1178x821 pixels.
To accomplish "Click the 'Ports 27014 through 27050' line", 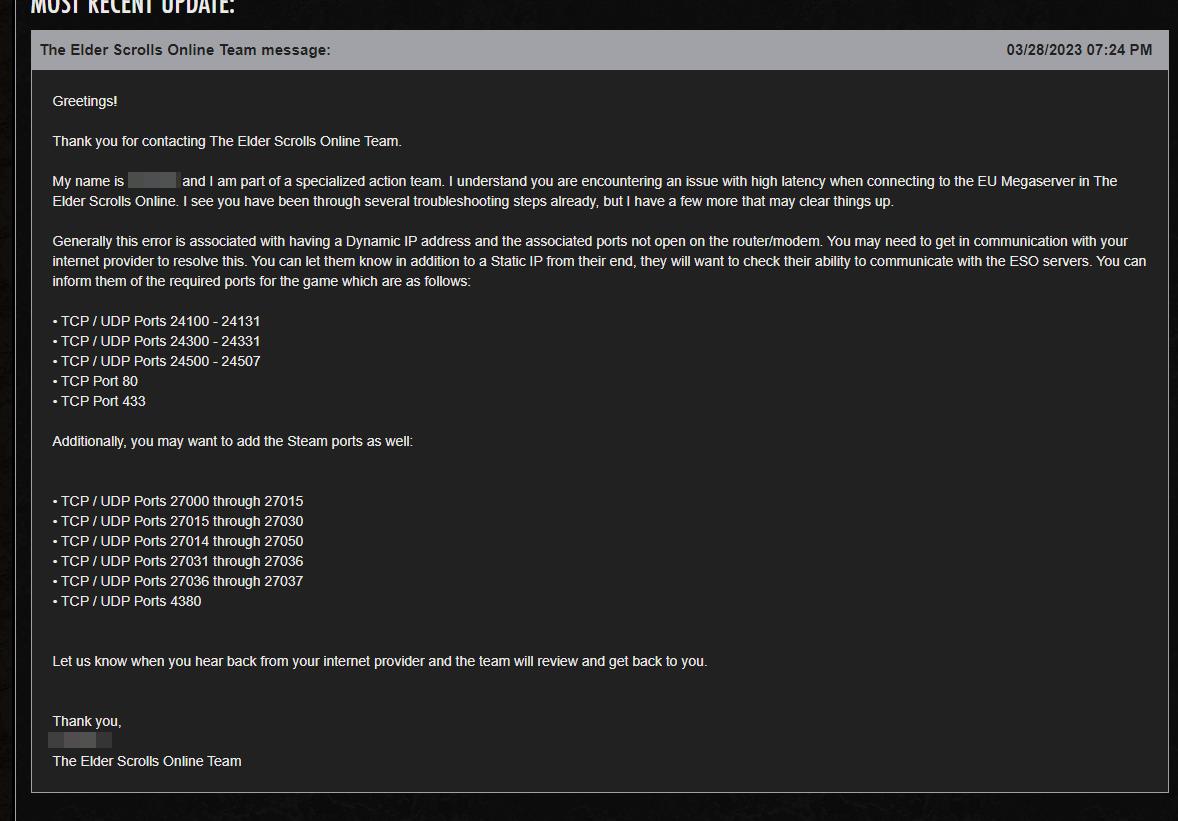I will click(x=178, y=542).
